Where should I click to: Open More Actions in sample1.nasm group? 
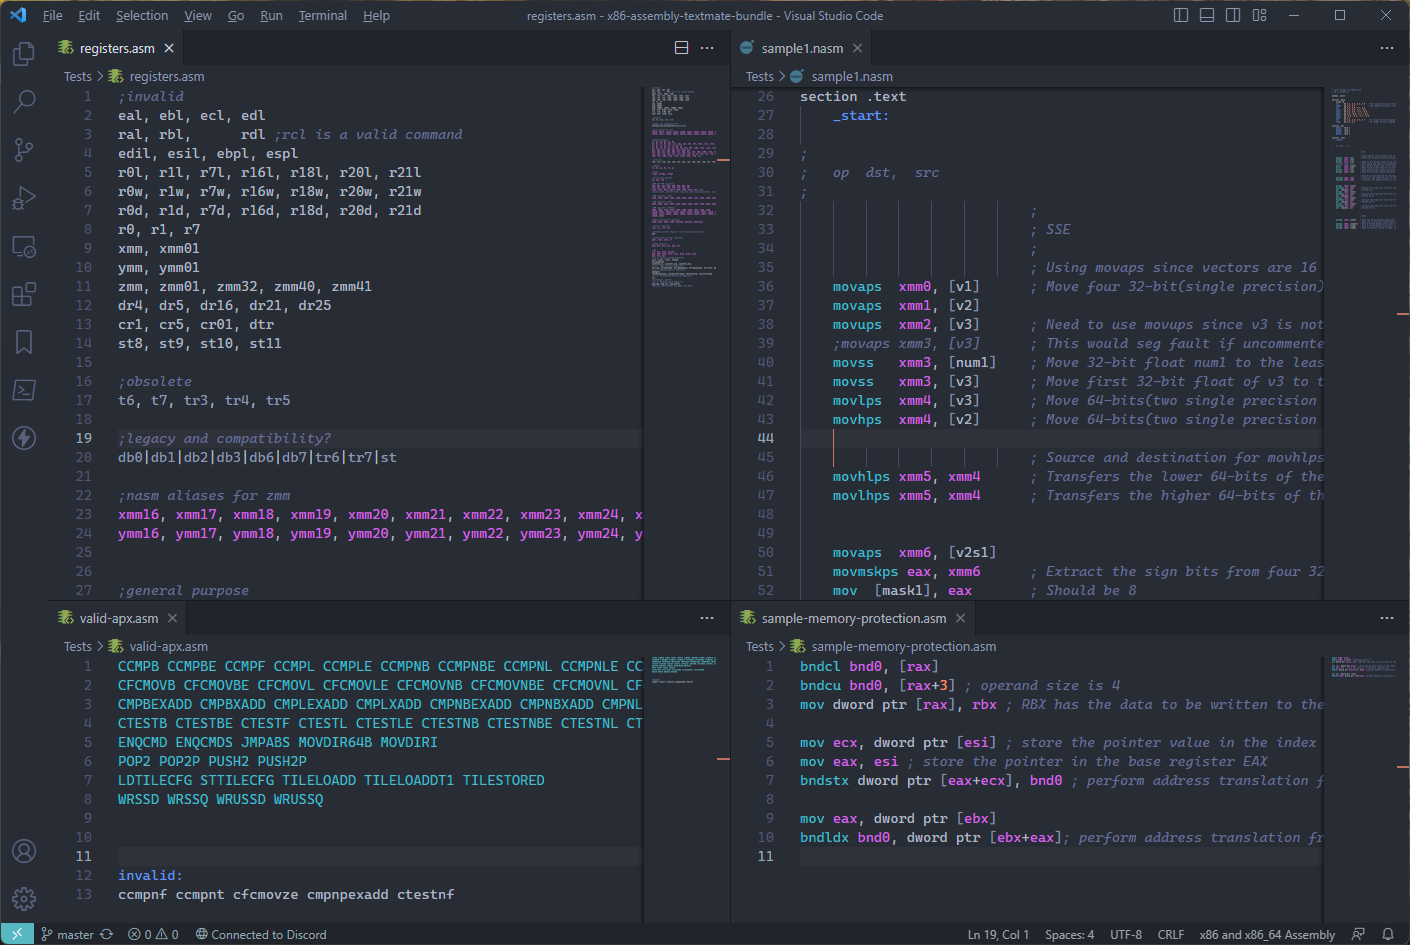1387,48
